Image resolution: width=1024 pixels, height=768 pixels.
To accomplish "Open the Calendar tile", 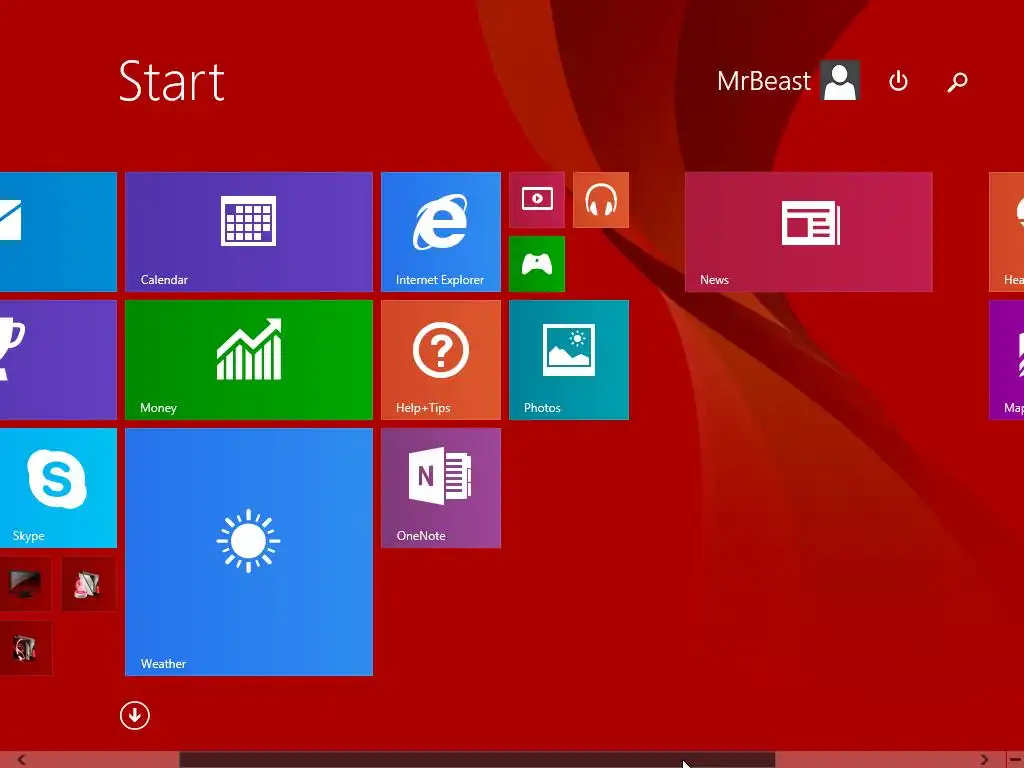I will tap(249, 232).
